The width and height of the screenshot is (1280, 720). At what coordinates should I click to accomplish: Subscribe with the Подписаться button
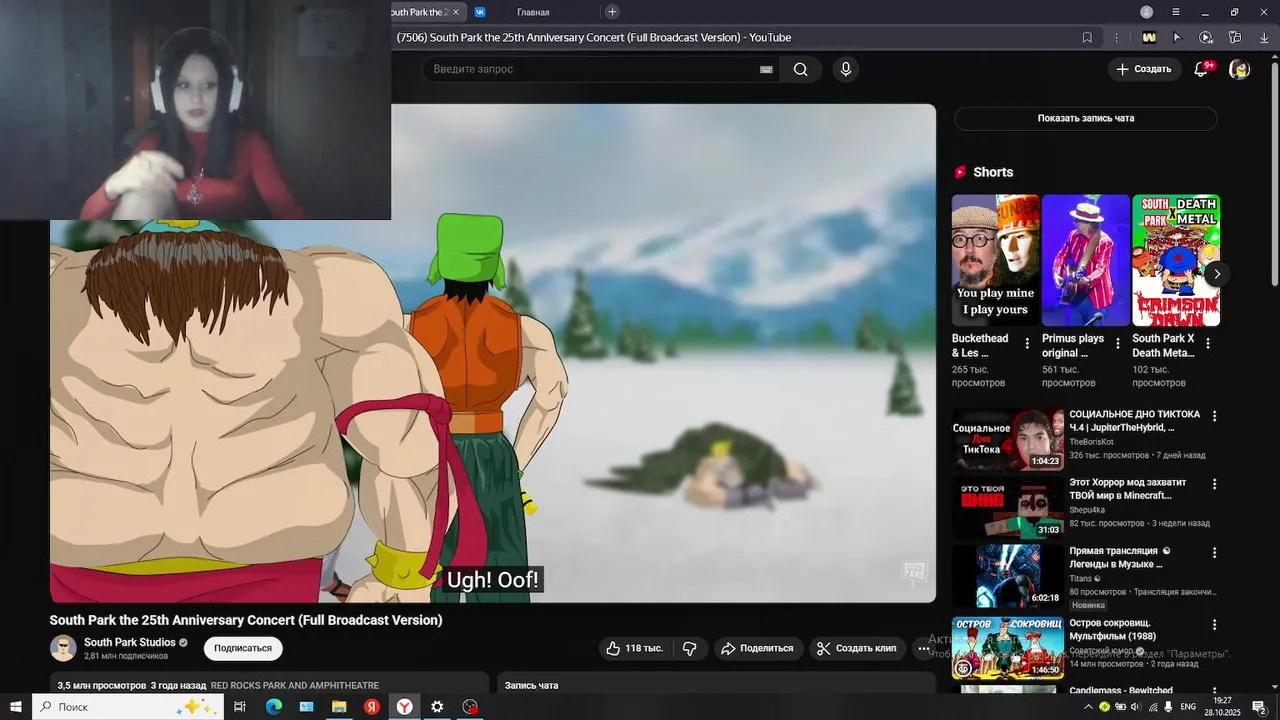click(x=243, y=648)
